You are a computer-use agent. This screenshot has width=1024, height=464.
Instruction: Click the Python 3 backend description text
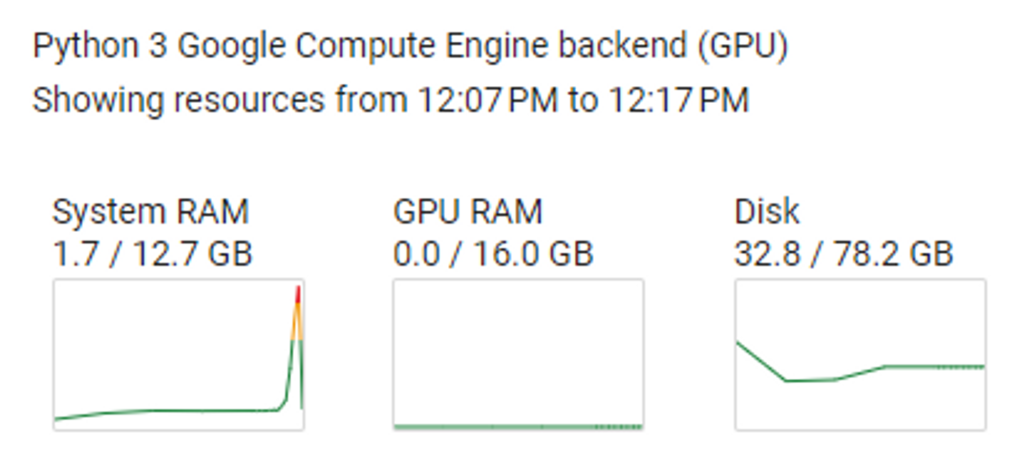[410, 46]
